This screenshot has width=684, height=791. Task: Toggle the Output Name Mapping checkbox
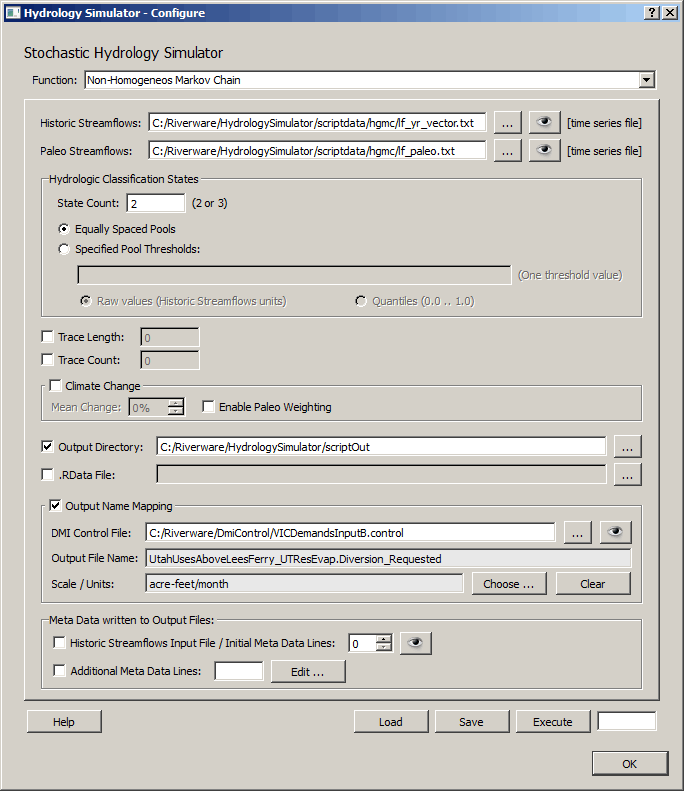(x=55, y=505)
